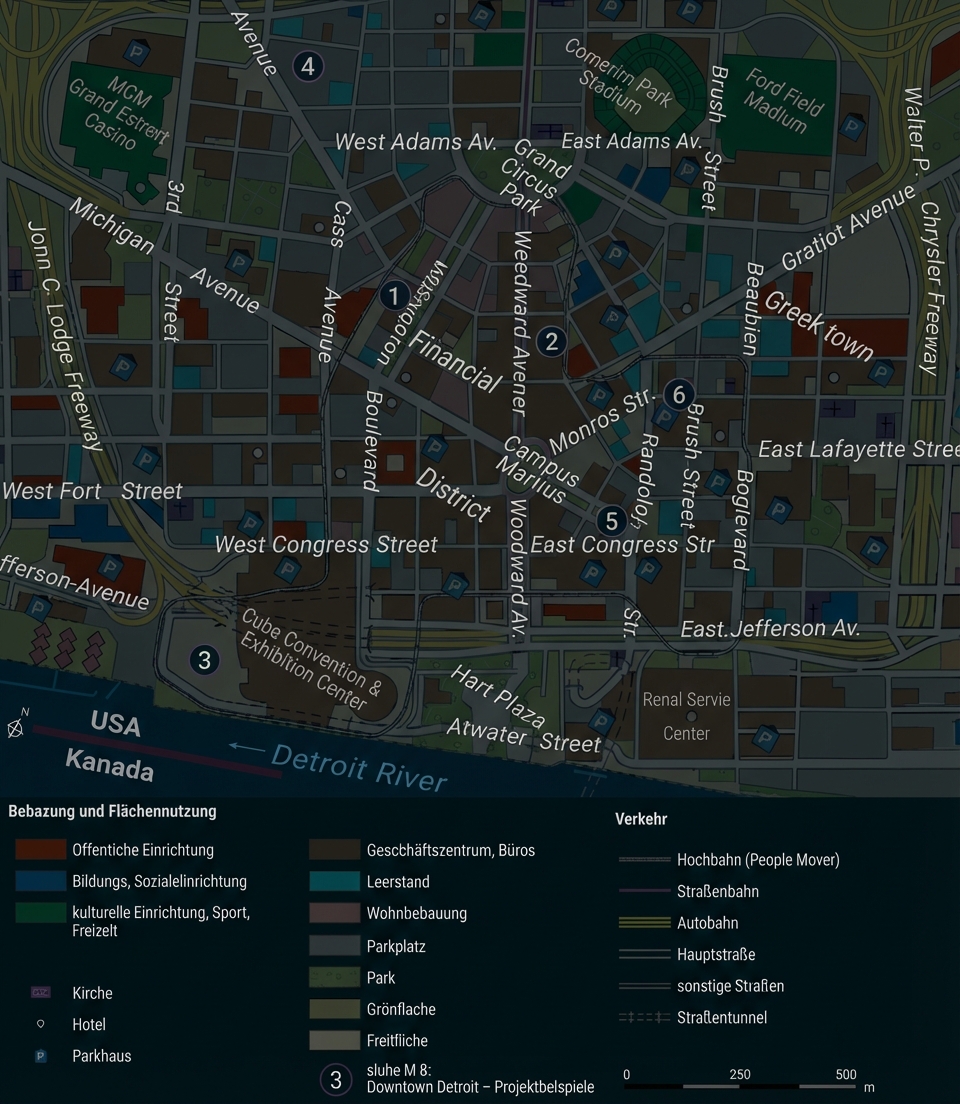Select the parking icon near Renal Servie Center
Screen dimensions: 960x1104
765,735
